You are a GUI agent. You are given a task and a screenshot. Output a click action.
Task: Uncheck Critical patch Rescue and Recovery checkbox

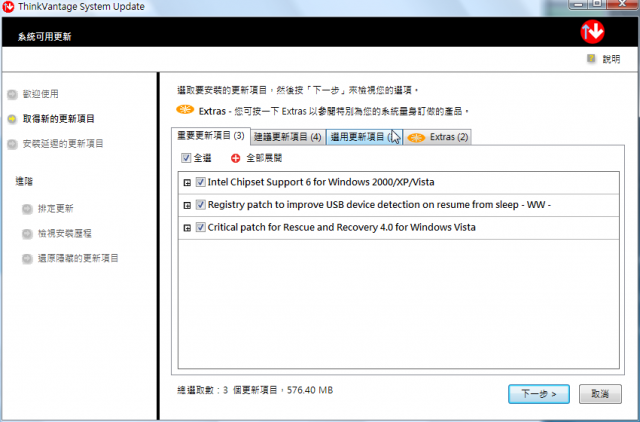200,227
